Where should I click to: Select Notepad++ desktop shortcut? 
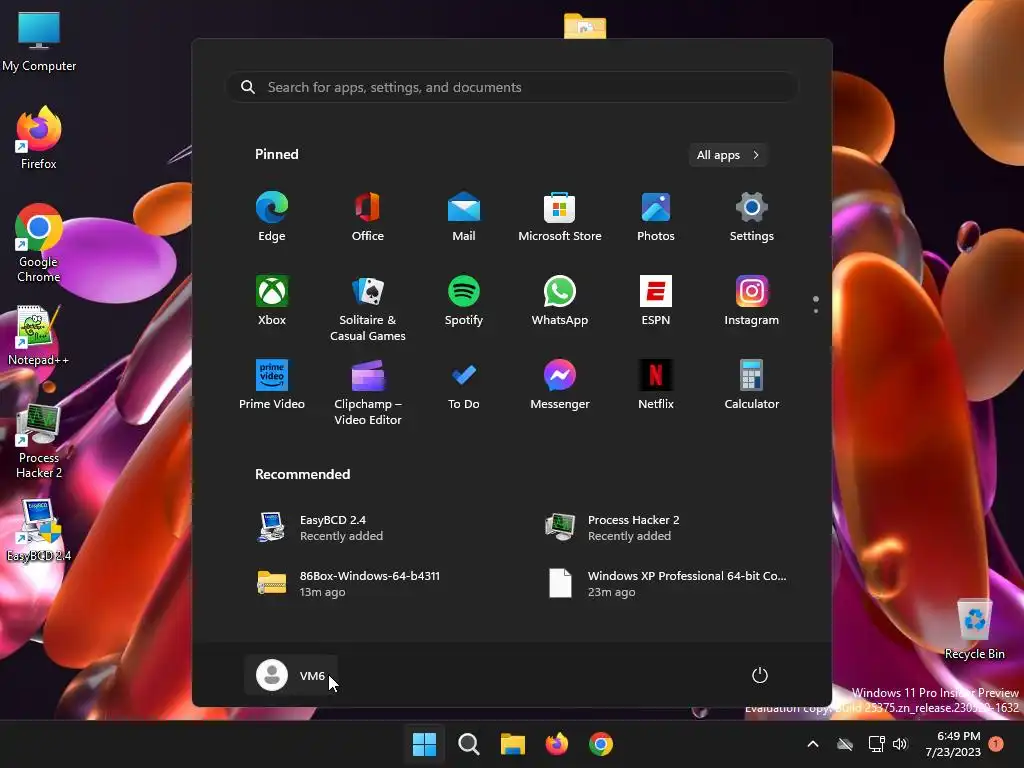click(x=39, y=335)
